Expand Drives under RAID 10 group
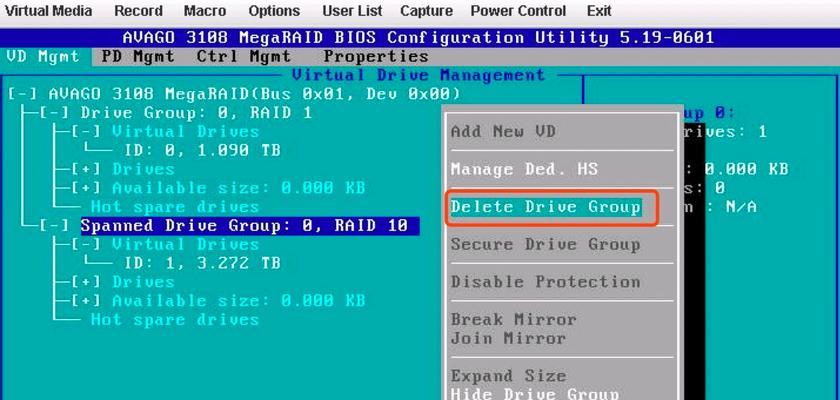 [86, 282]
